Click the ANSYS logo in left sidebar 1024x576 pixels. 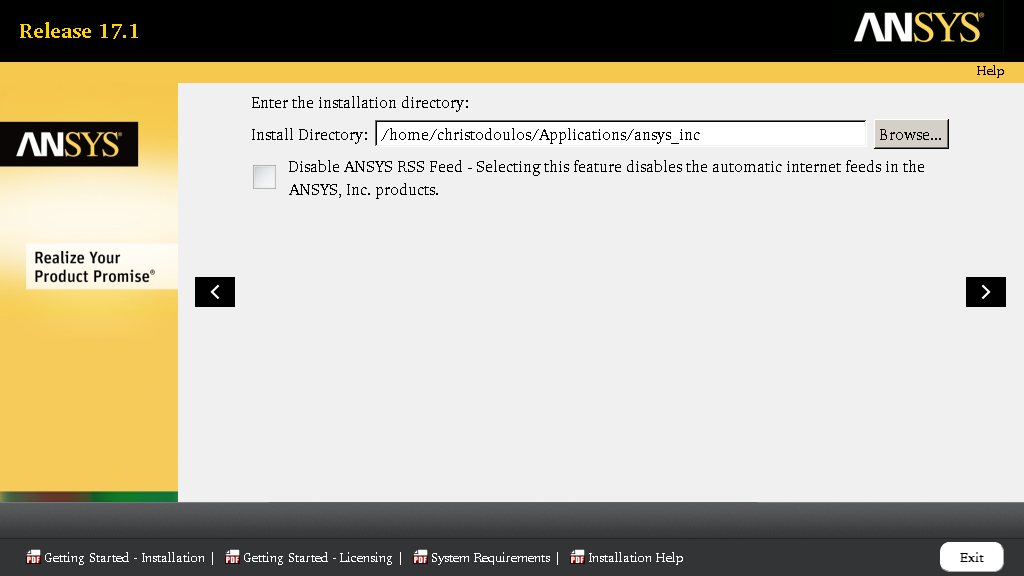tap(69, 144)
